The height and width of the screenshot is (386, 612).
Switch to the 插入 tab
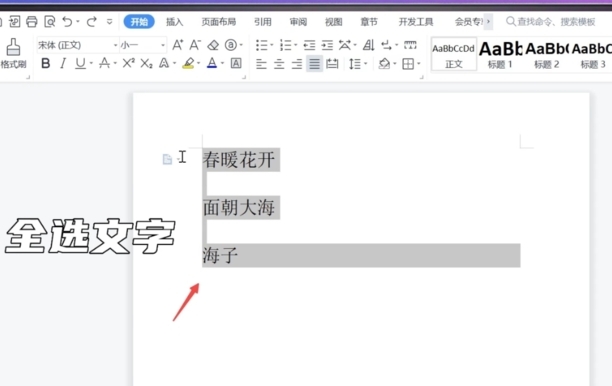click(x=174, y=22)
